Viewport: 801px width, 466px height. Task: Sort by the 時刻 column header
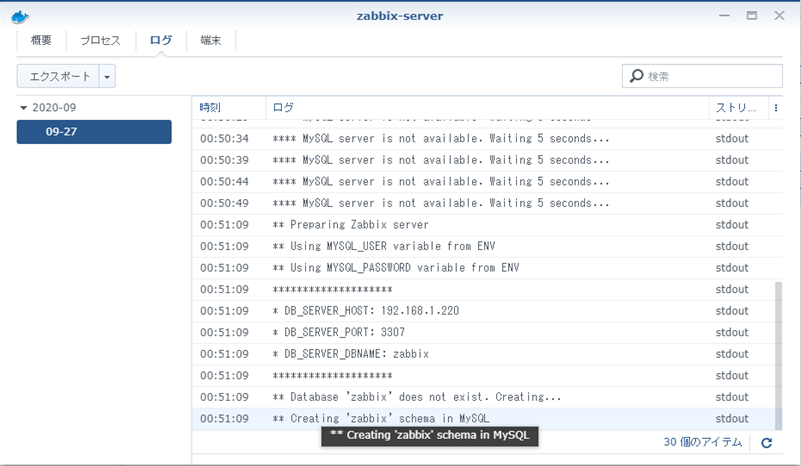coord(229,108)
